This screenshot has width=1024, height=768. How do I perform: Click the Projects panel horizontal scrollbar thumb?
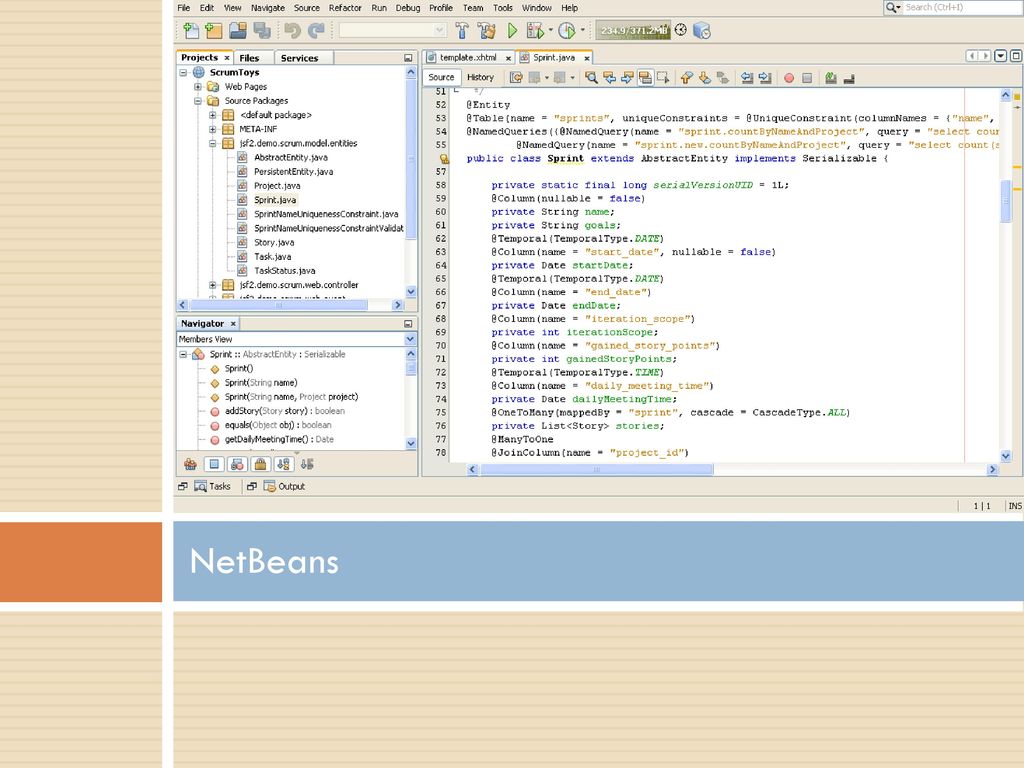tap(279, 305)
